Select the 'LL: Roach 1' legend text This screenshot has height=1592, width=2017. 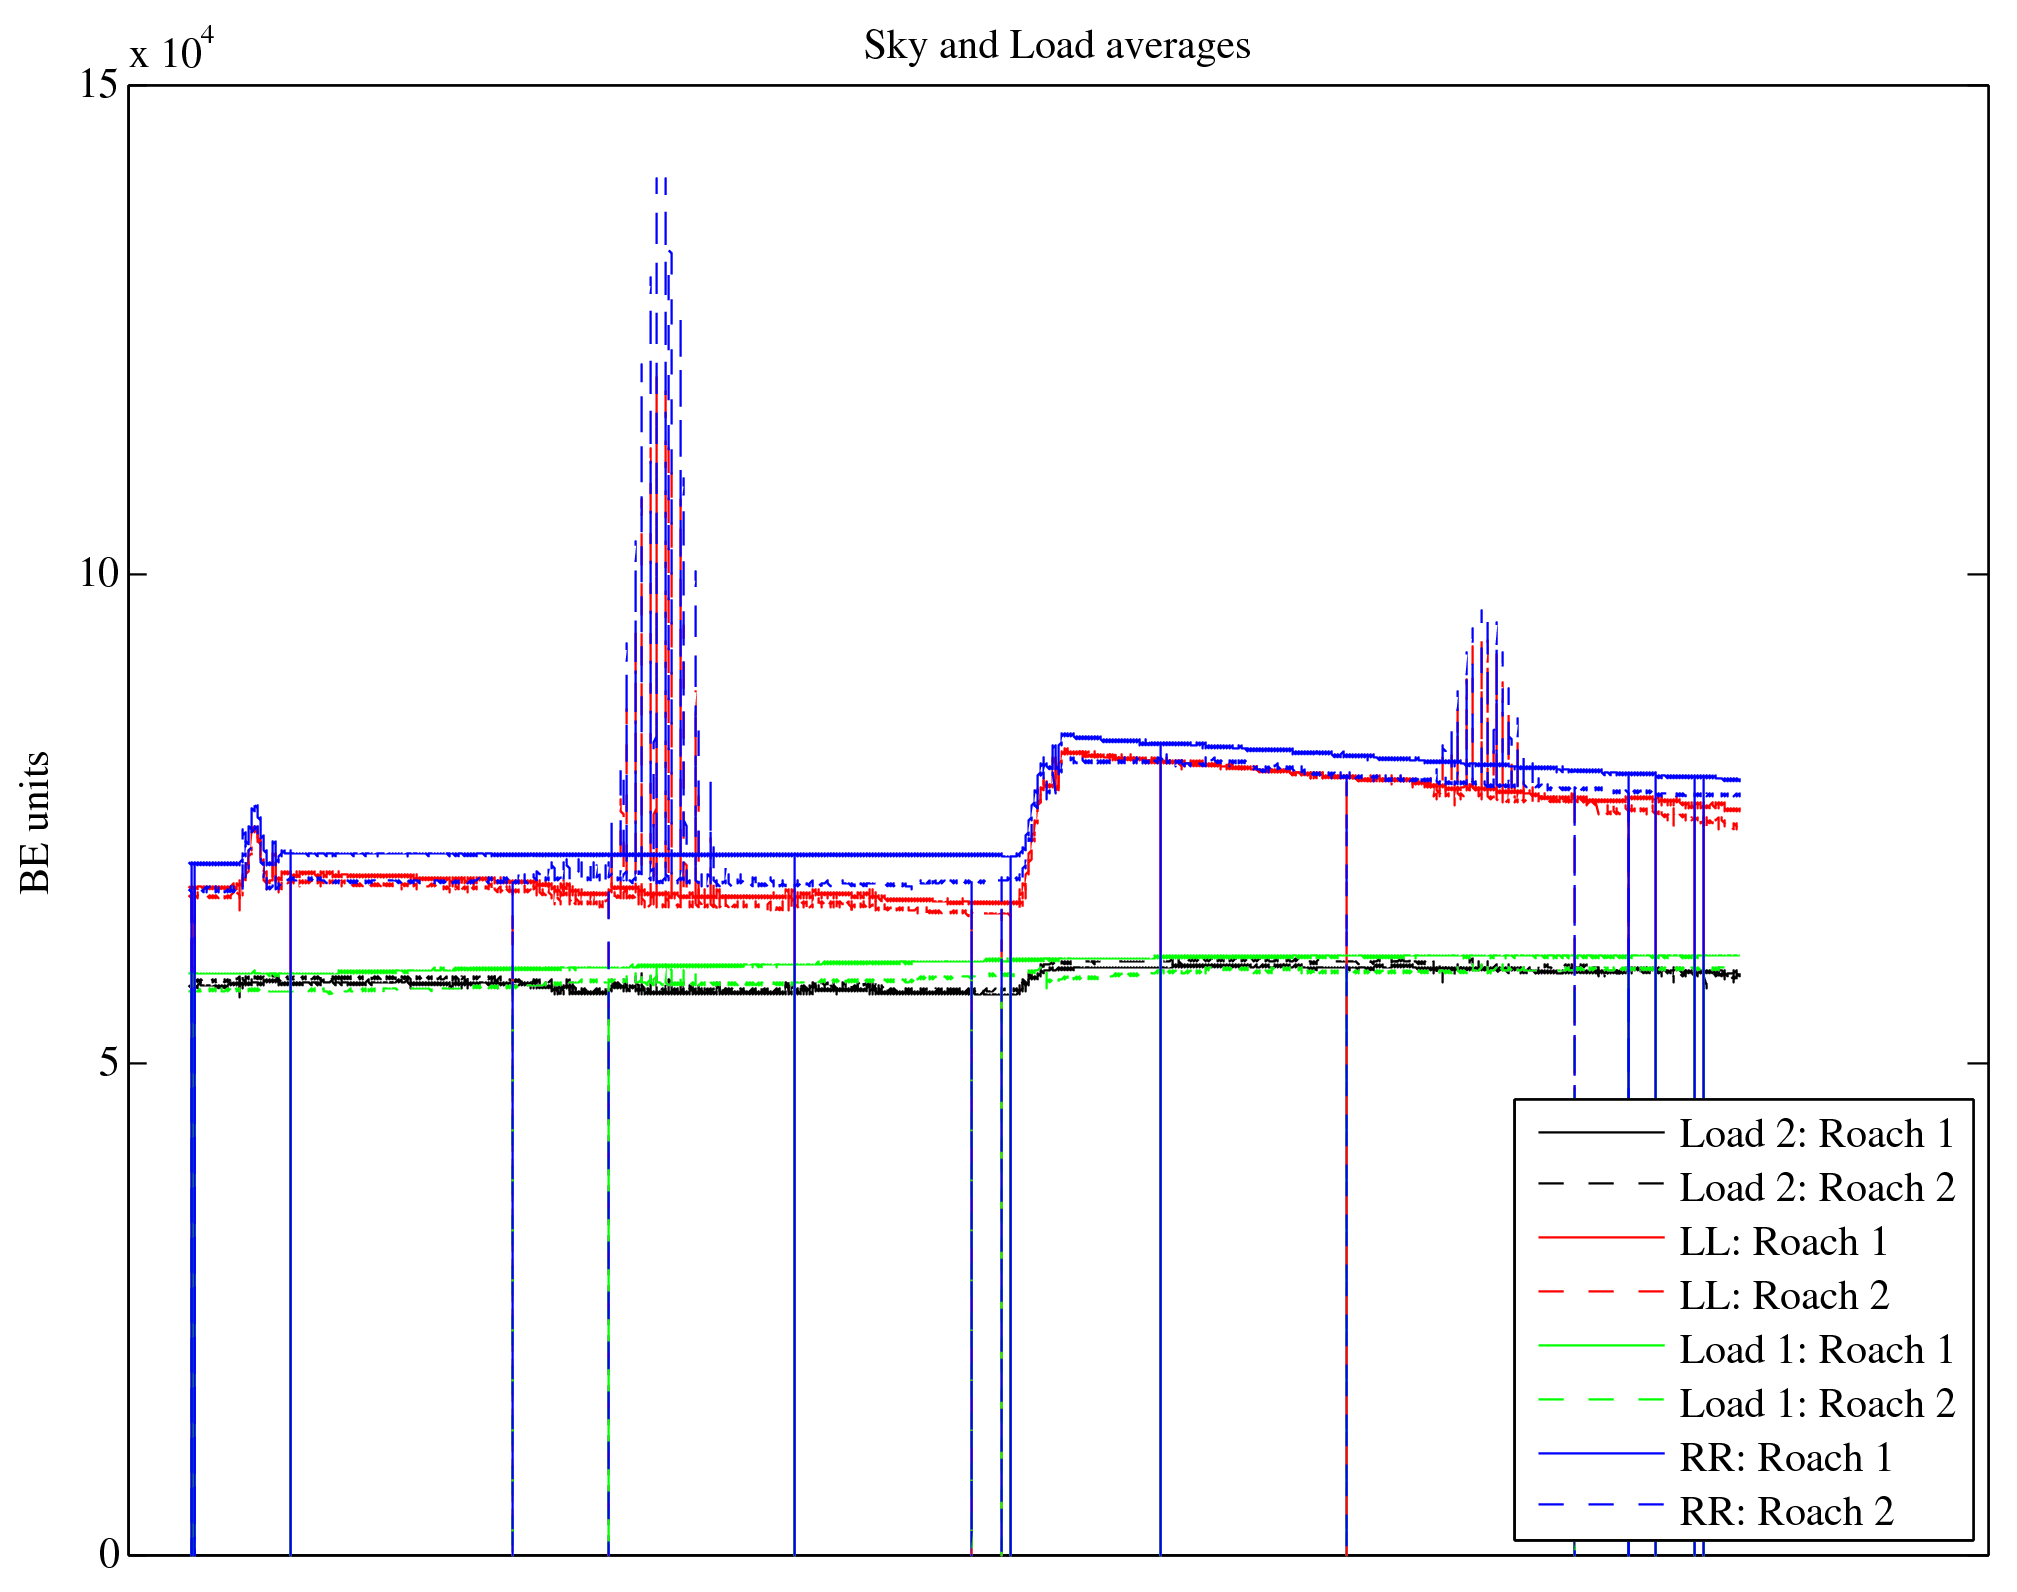[x=1783, y=1242]
